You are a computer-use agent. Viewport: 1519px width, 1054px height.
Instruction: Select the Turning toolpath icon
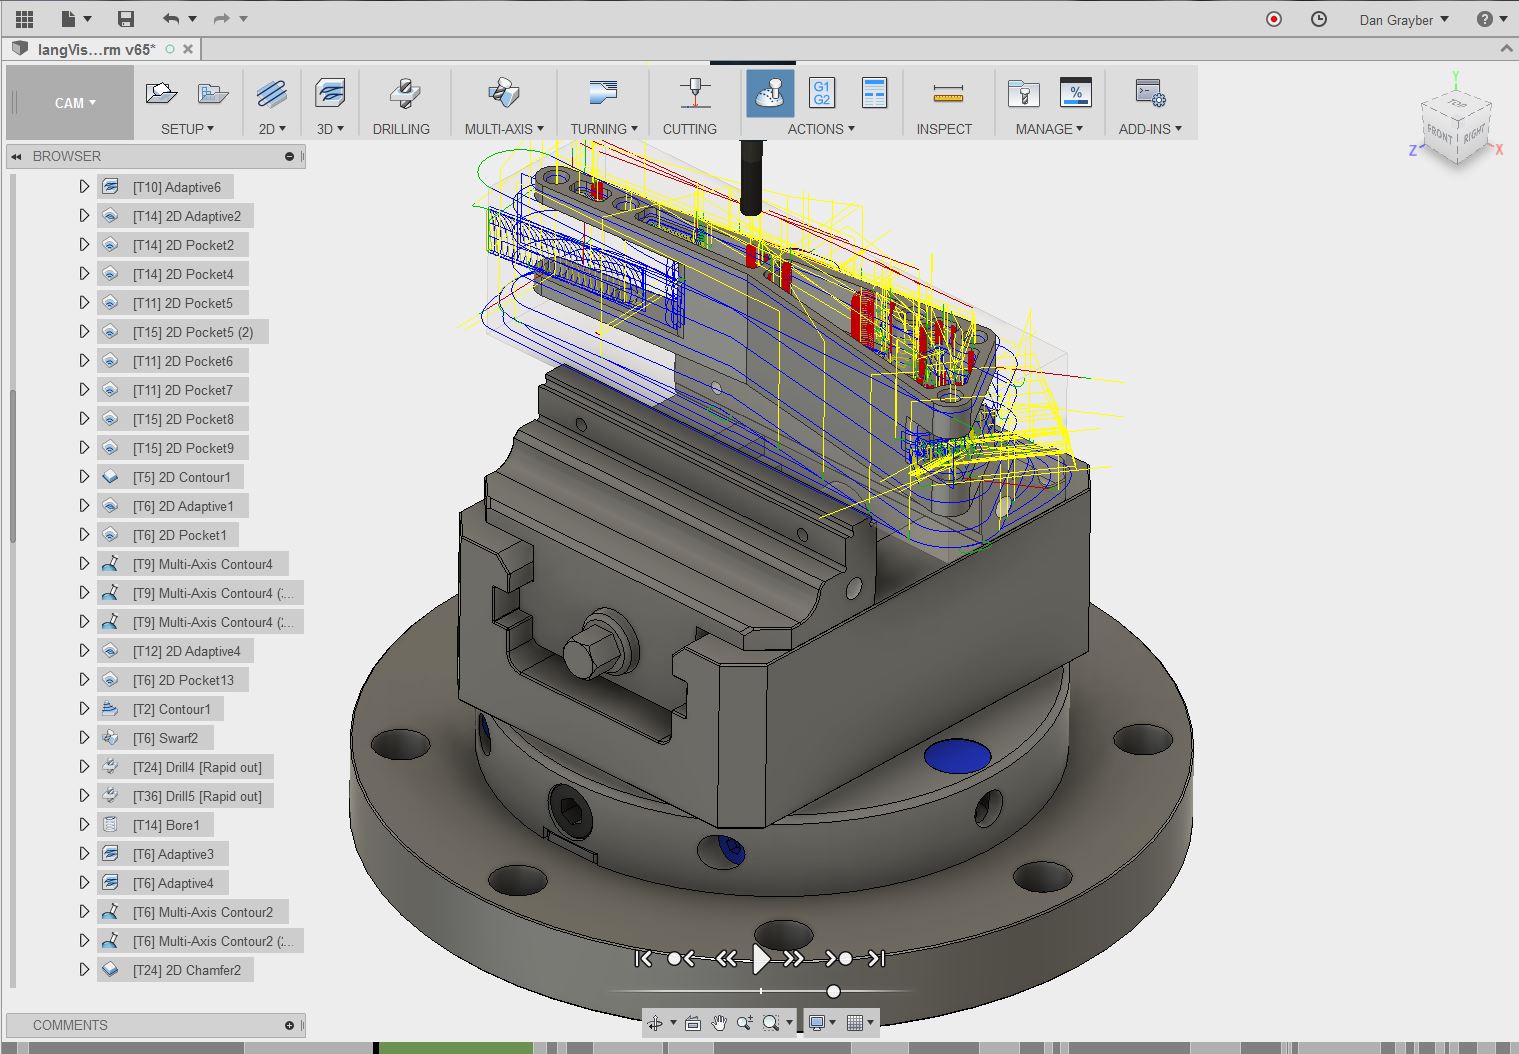click(604, 94)
